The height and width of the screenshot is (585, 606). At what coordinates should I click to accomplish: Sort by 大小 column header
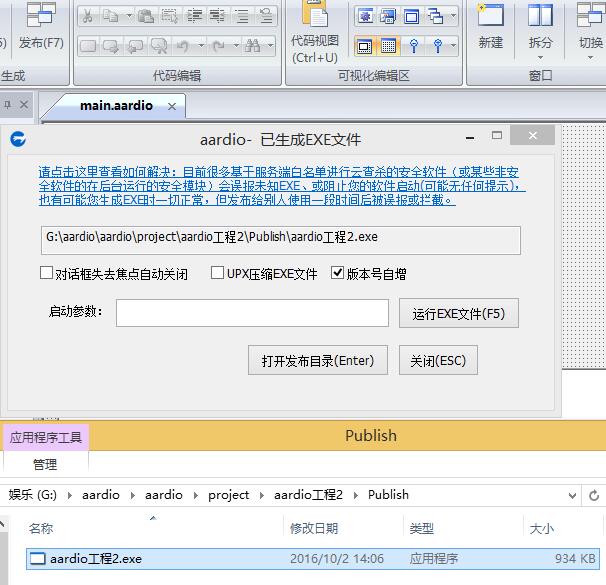541,528
